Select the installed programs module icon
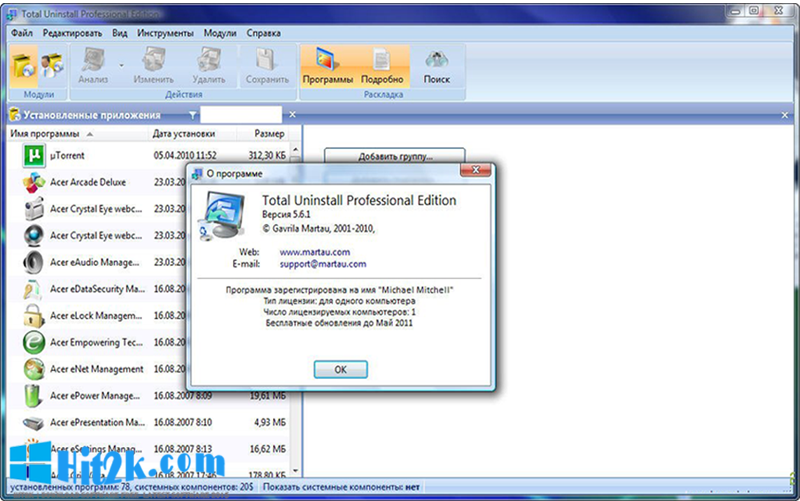 coord(23,66)
